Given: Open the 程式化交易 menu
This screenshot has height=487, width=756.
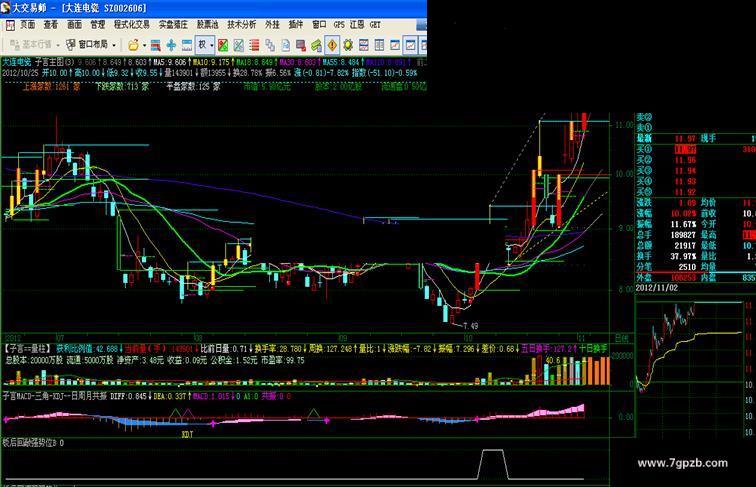Looking at the screenshot, I should [132, 25].
